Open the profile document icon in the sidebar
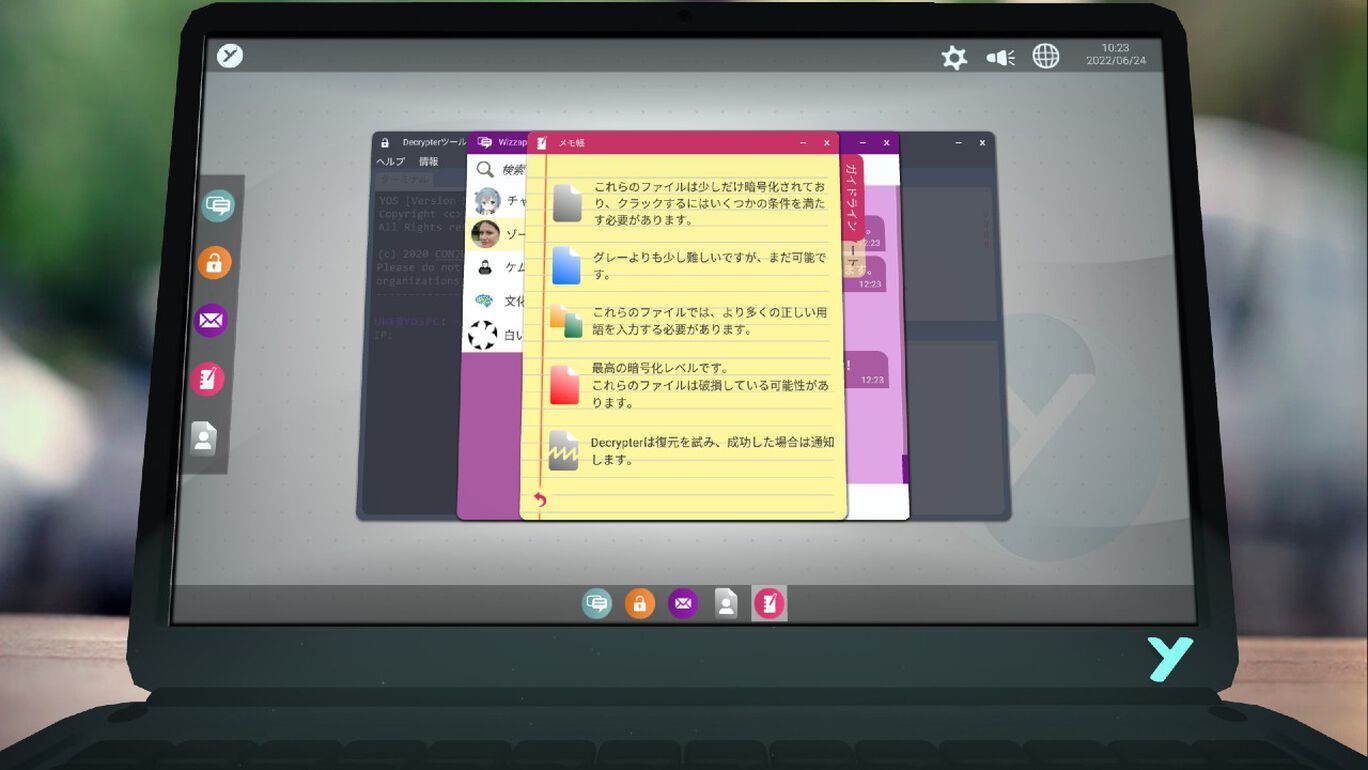This screenshot has height=770, width=1368. click(x=204, y=438)
